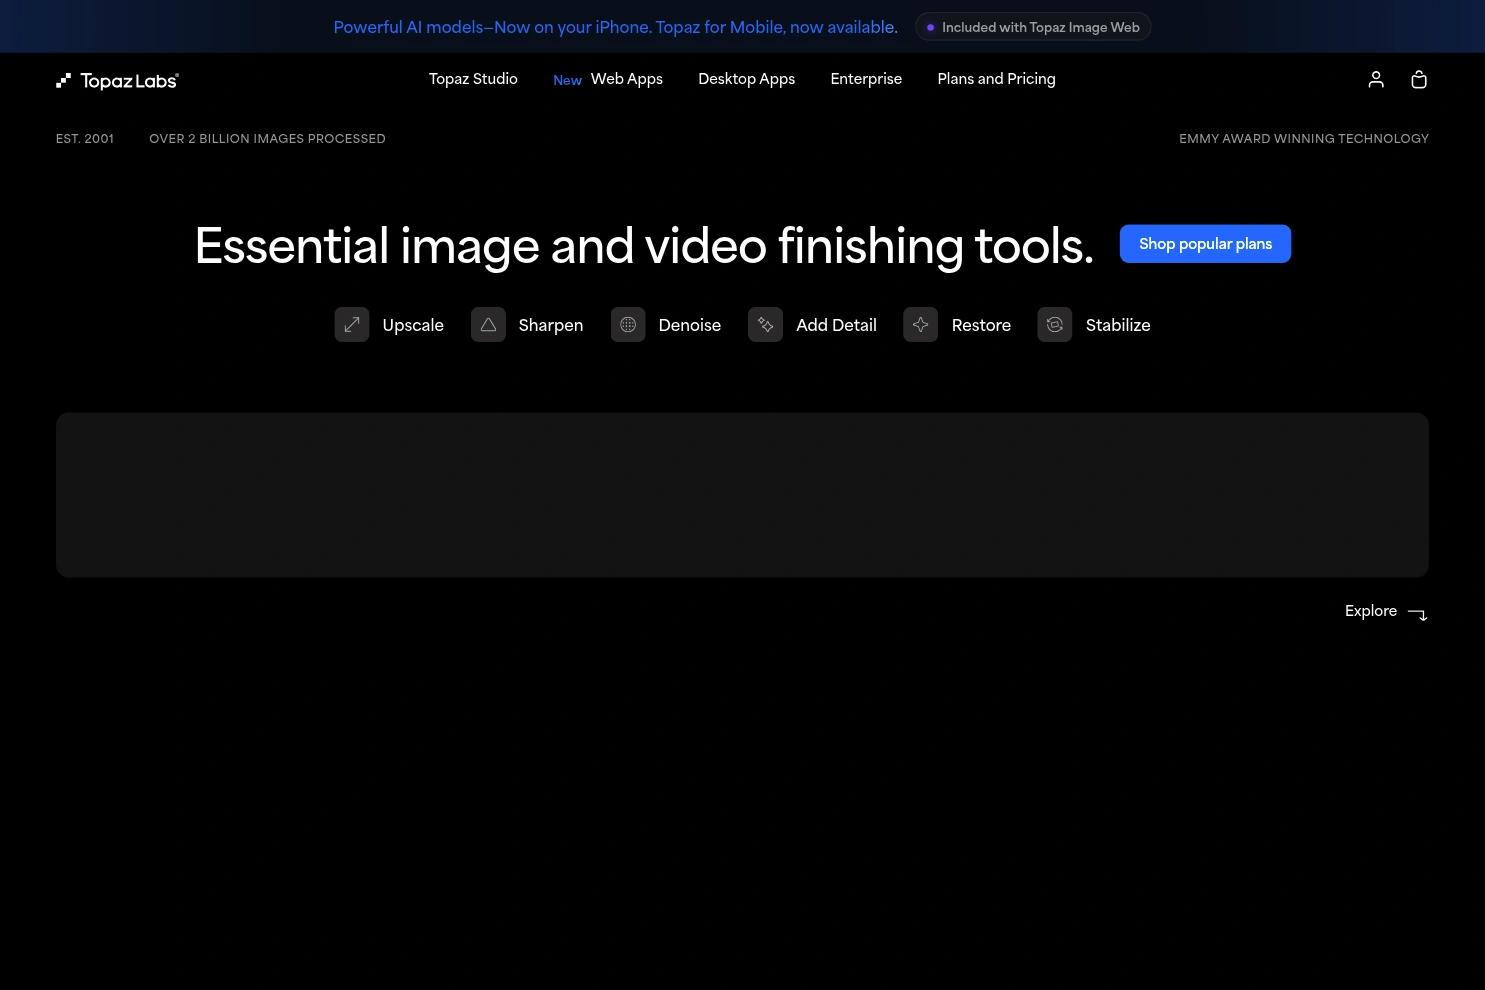Click the EST. 2001 text
The image size is (1485, 990).
tap(85, 139)
